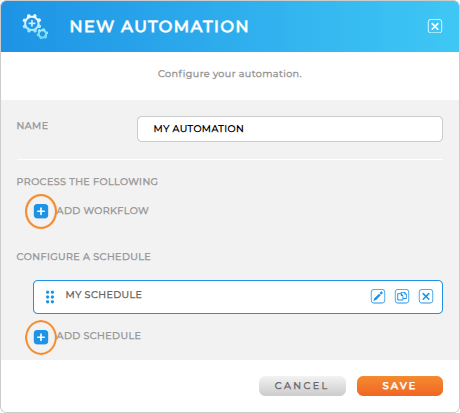Click the 'Configure a schedule' heading
The width and height of the screenshot is (460, 413).
(x=84, y=257)
